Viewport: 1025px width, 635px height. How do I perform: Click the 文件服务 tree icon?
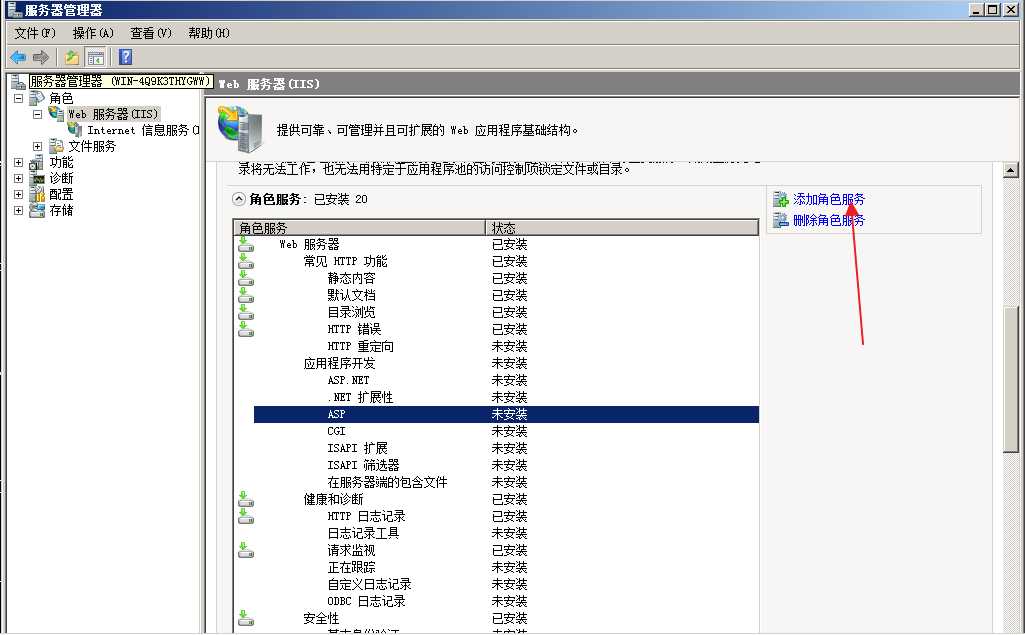56,146
